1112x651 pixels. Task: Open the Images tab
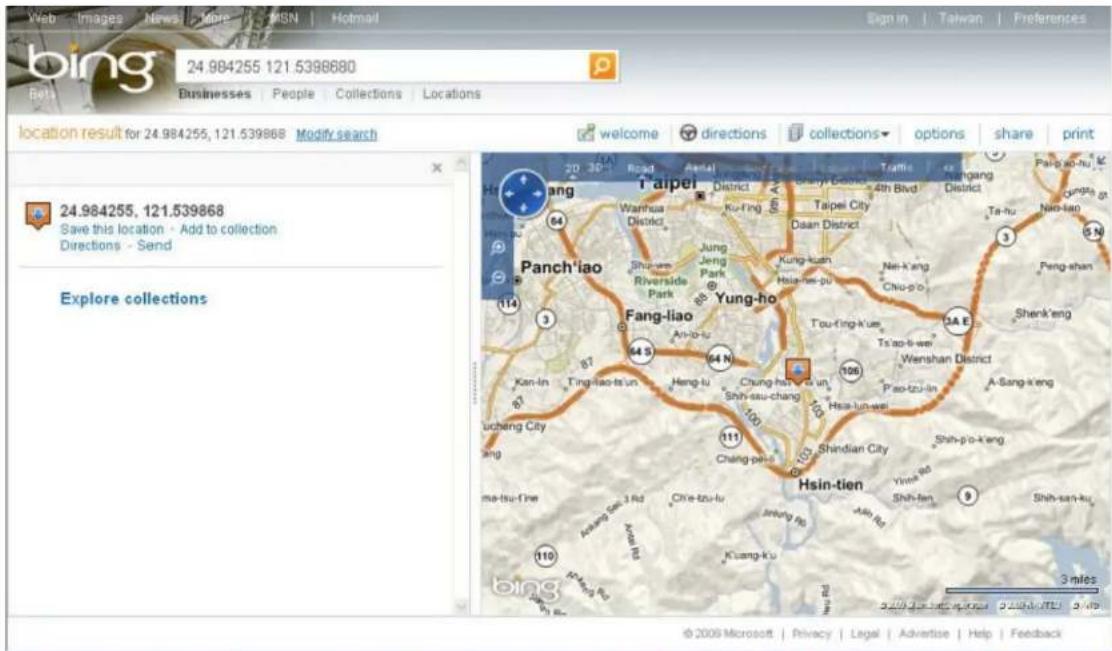[100, 18]
